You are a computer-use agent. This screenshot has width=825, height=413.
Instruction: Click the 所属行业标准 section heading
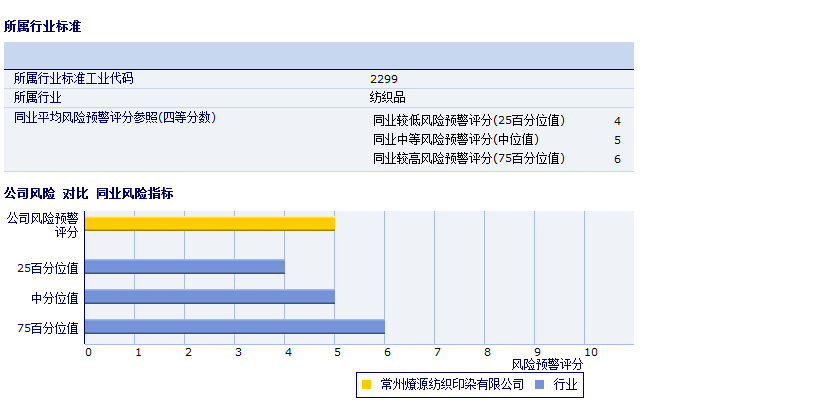(x=42, y=26)
